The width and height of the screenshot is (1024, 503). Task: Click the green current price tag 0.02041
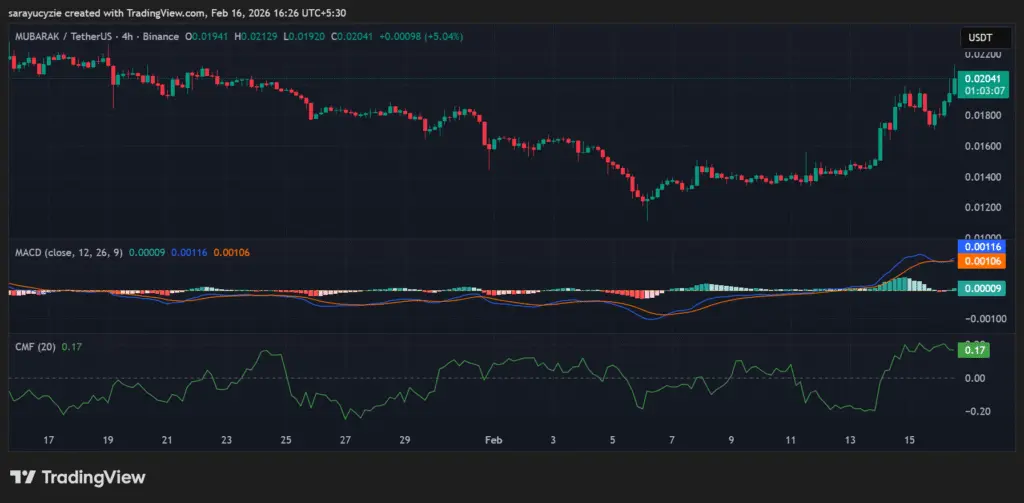[x=980, y=76]
